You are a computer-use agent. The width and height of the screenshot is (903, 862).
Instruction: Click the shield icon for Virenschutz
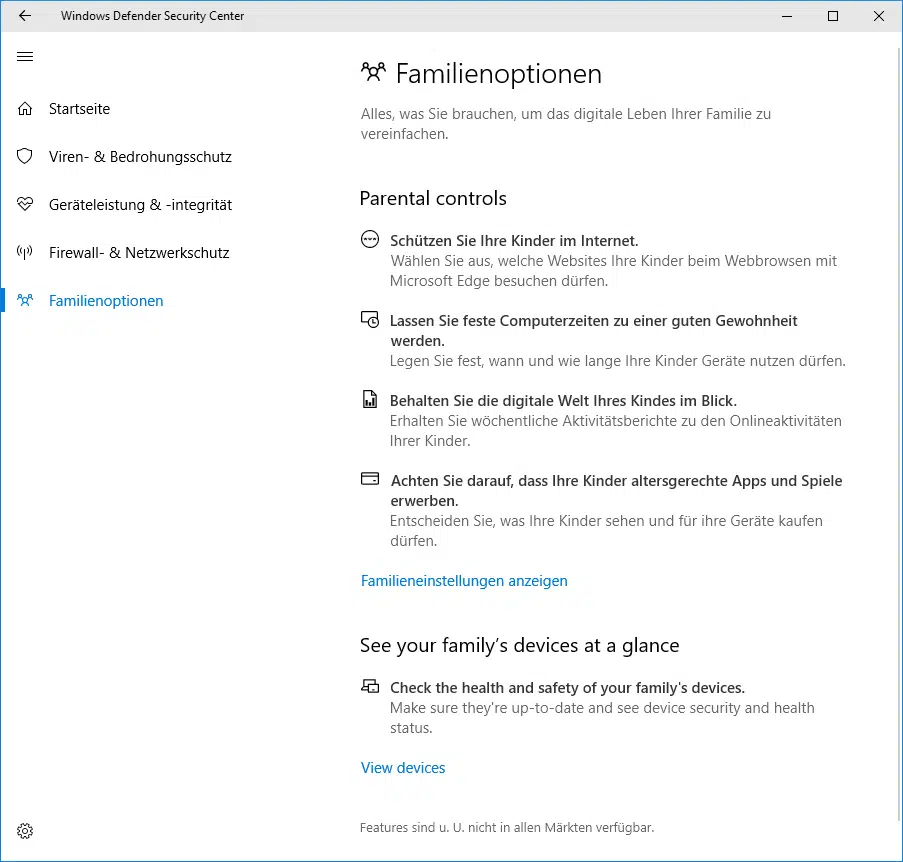pyautogui.click(x=25, y=157)
